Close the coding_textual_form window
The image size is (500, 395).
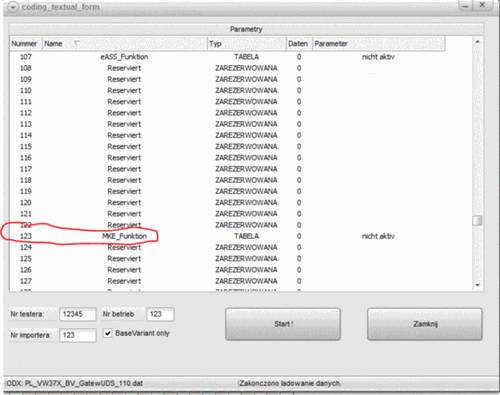[482, 5]
